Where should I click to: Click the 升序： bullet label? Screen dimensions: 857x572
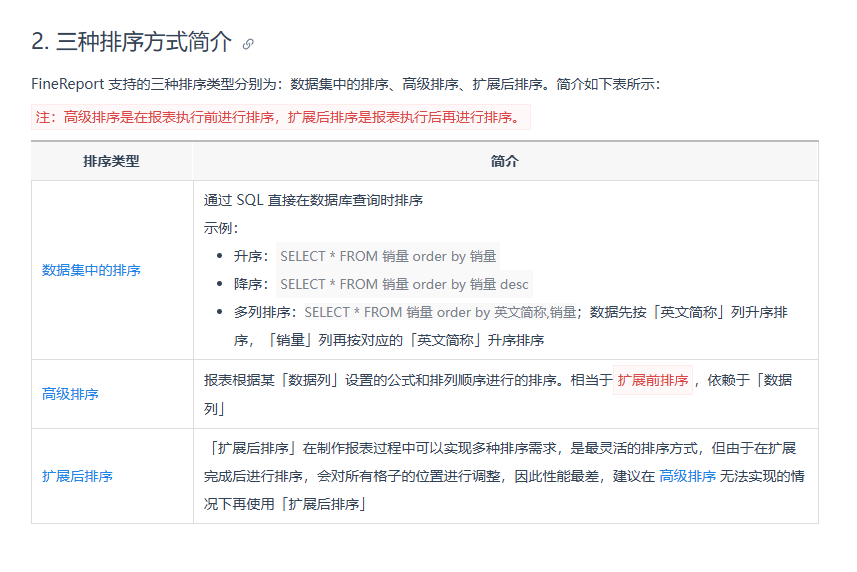point(251,256)
